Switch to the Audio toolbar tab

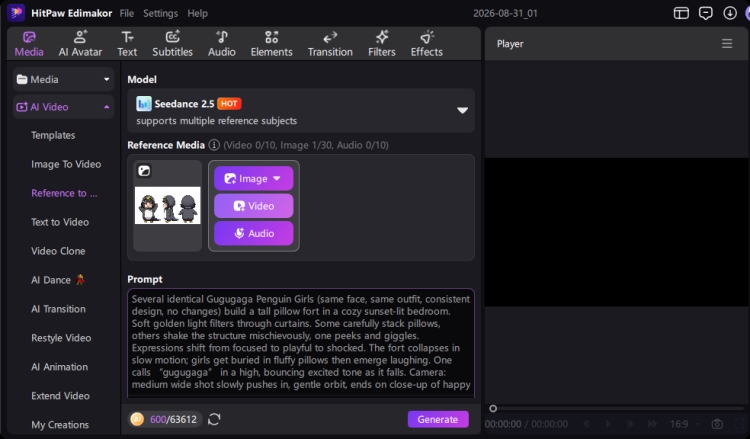[x=221, y=44]
